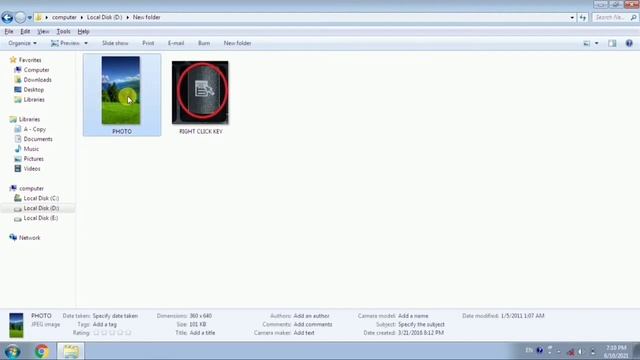Click the Refresh button beside address bar
640x360 pixels.
click(x=582, y=18)
